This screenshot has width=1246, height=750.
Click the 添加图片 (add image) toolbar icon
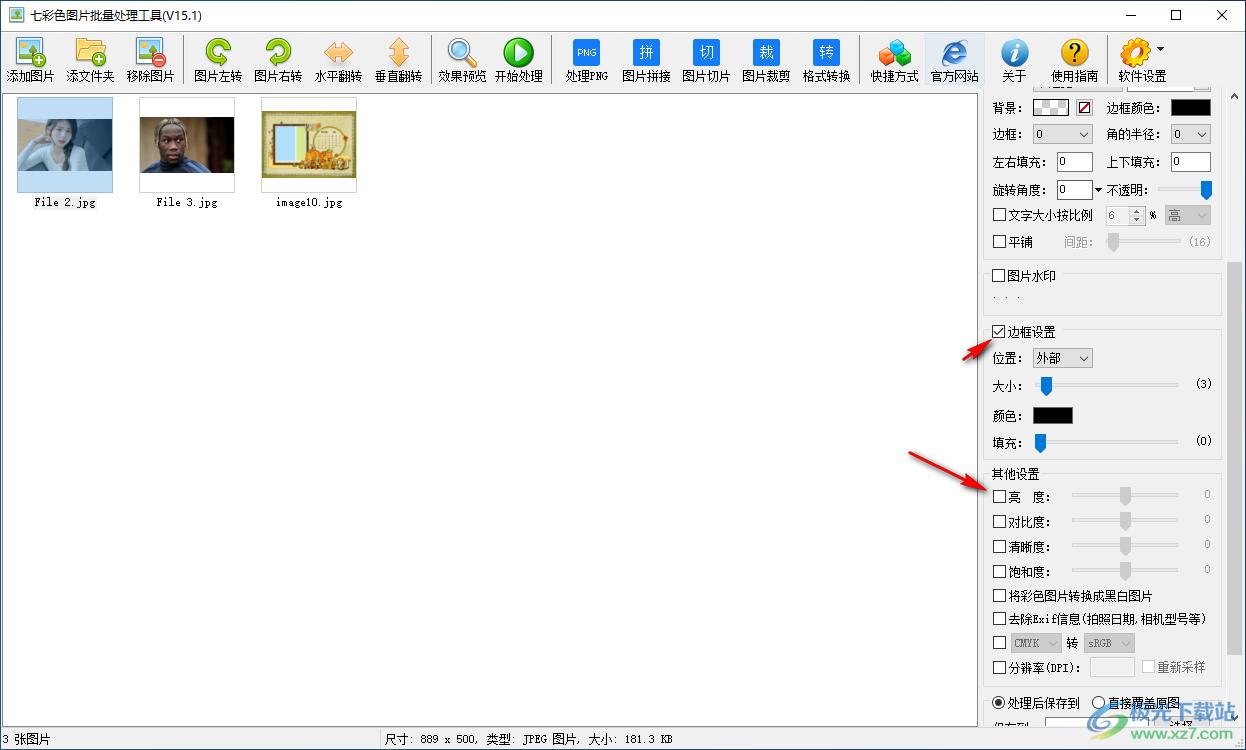point(30,59)
